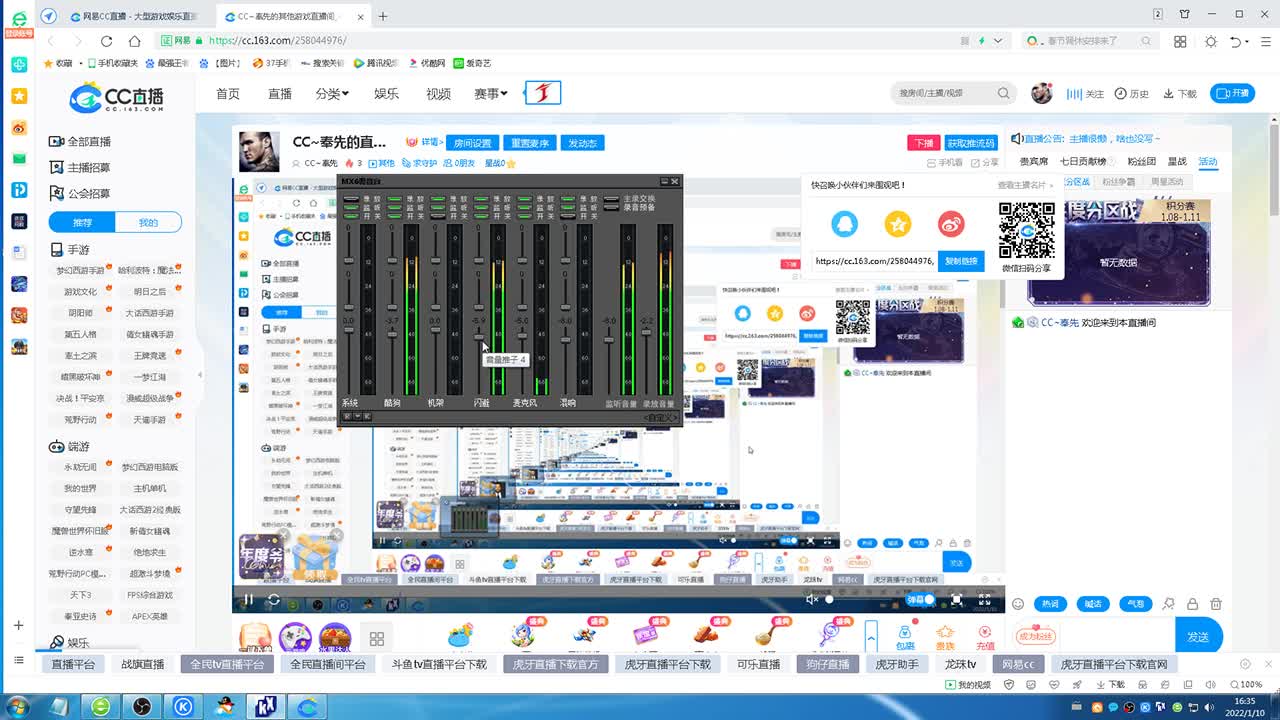The height and width of the screenshot is (720, 1280).
Task: Open the new browser tab plus button
Action: click(383, 16)
